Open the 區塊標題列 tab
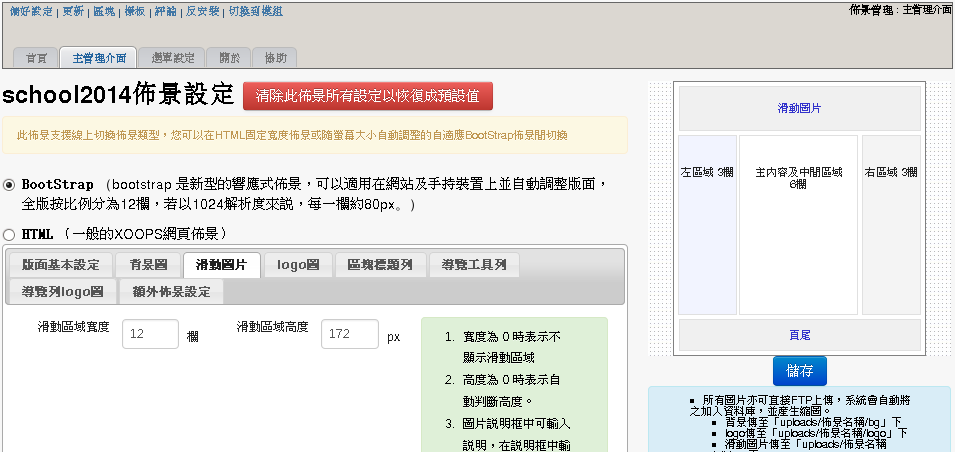The image size is (955, 452). pos(386,265)
